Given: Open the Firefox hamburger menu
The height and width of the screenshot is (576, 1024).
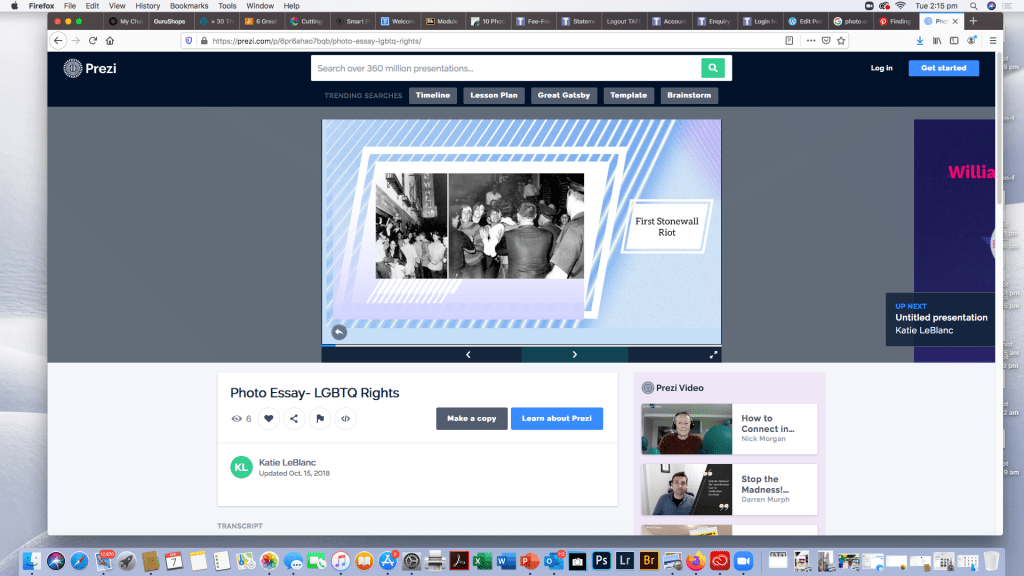Looking at the screenshot, I should (x=992, y=41).
